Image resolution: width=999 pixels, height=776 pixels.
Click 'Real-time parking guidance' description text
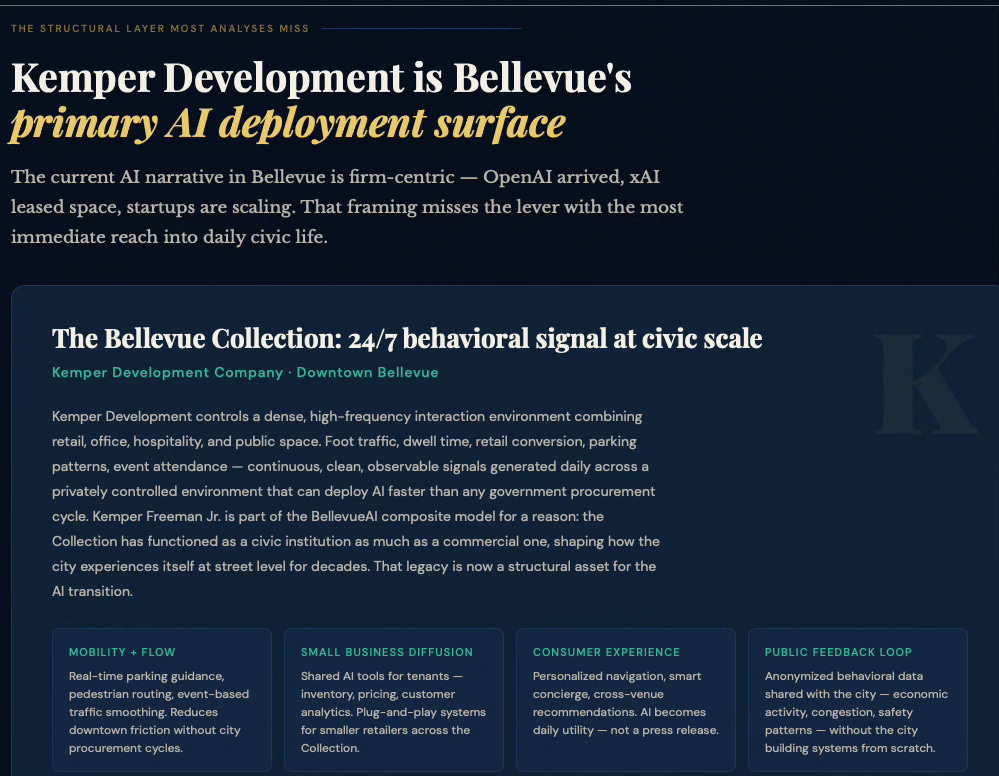pyautogui.click(x=159, y=712)
